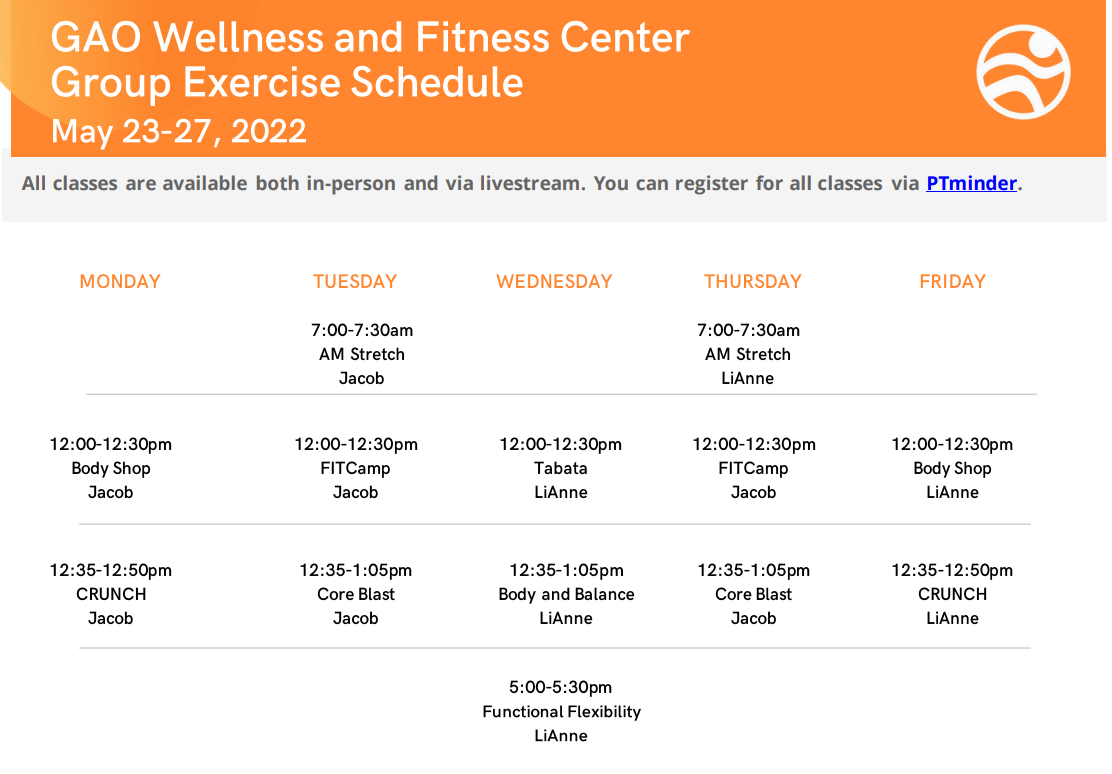1112x774 pixels.
Task: Click Thursday's Core Blast class
Action: click(753, 594)
